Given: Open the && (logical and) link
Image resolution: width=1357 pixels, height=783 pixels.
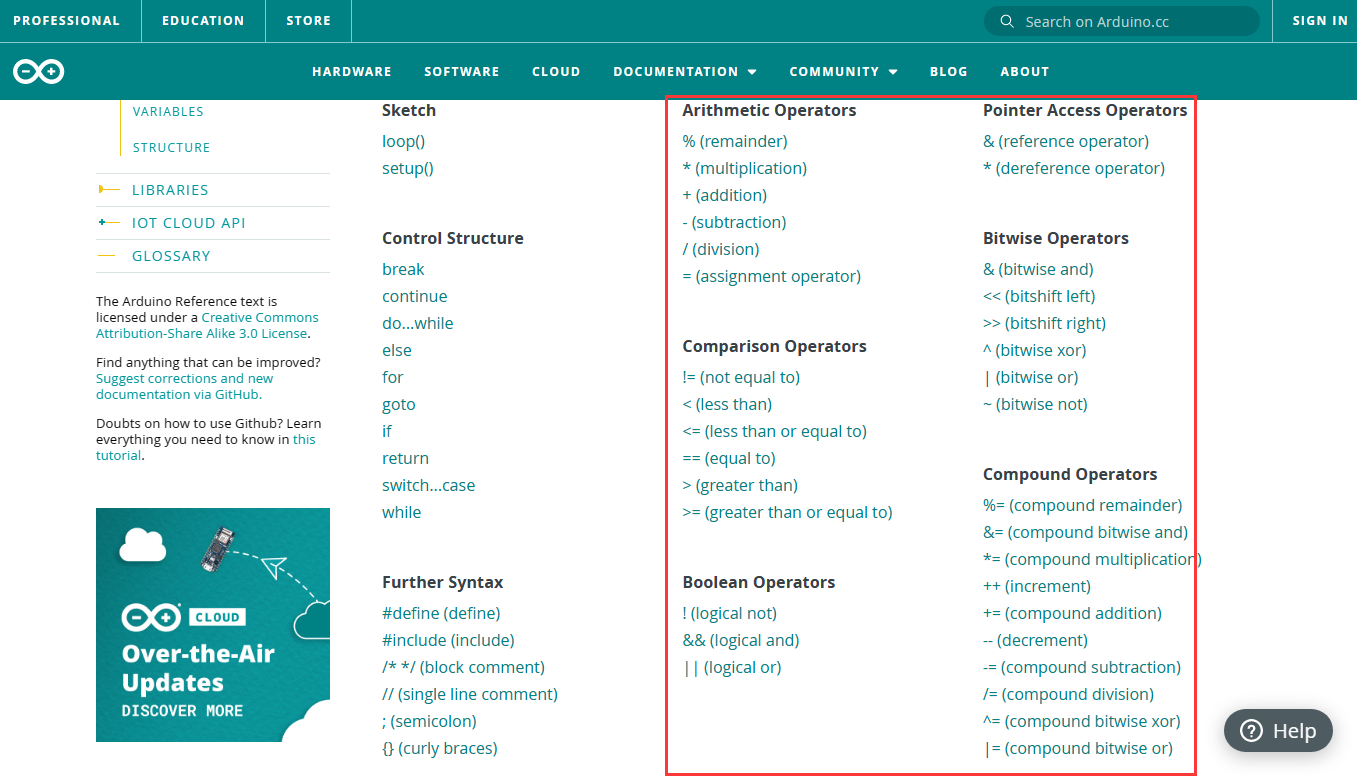Looking at the screenshot, I should pyautogui.click(x=741, y=640).
